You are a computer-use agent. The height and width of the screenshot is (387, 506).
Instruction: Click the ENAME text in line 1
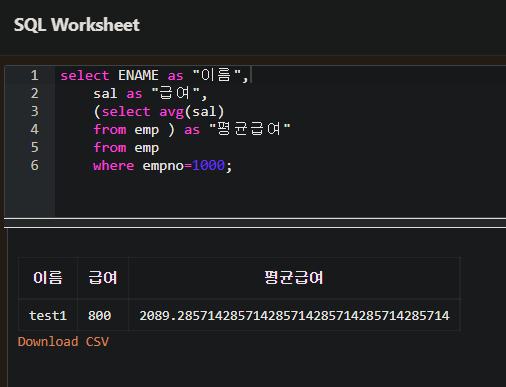coord(138,75)
